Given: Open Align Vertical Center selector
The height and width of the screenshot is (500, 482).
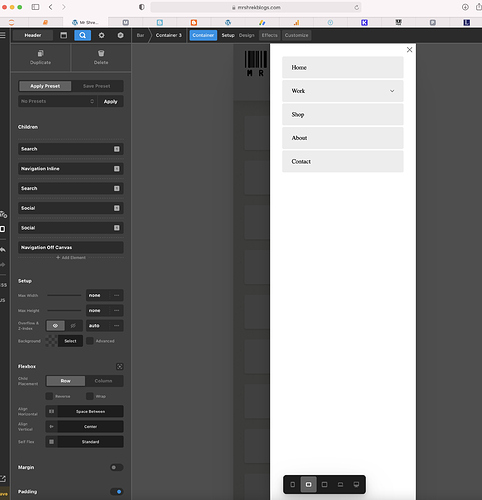Looking at the screenshot, I should coord(84,427).
